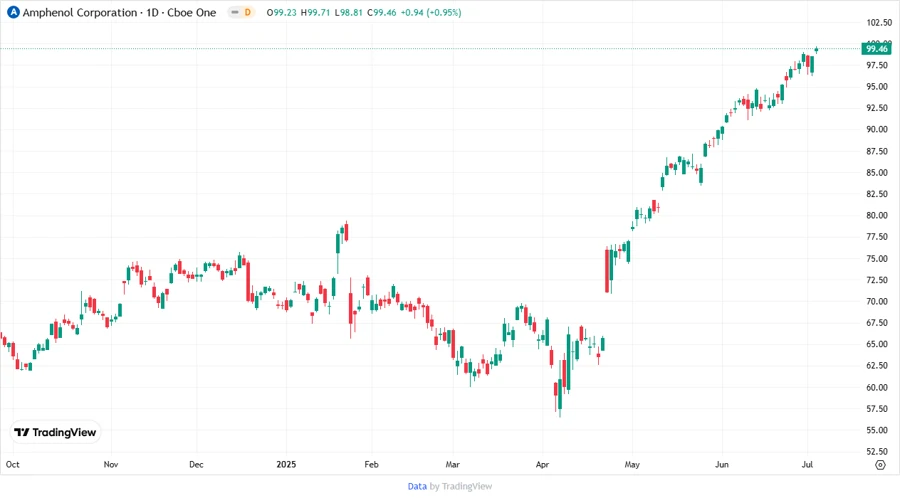Image resolution: width=900 pixels, height=498 pixels.
Task: Click the 2025 label on time axis
Action: click(x=286, y=464)
